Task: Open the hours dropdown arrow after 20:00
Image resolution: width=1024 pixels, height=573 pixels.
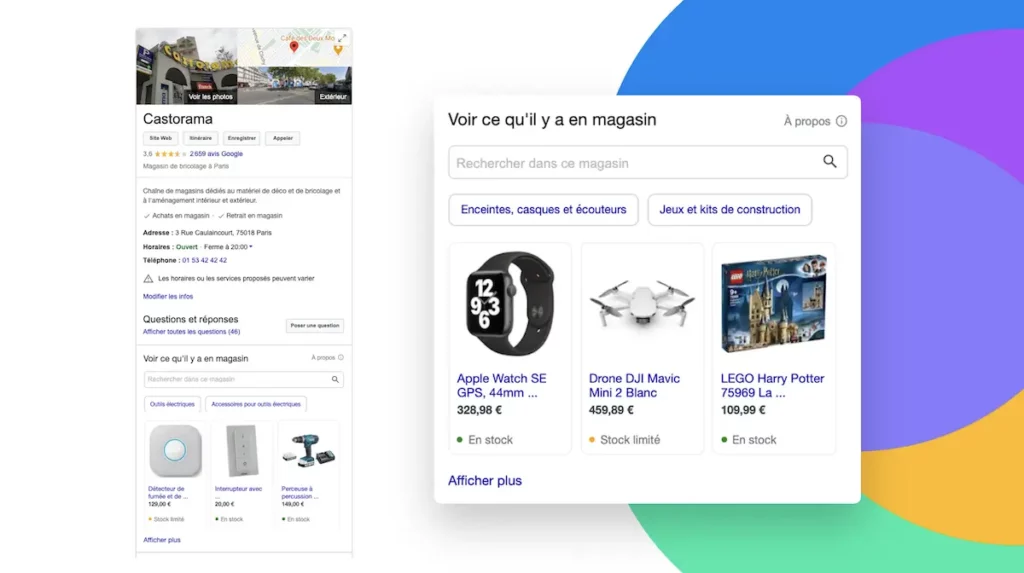Action: coord(251,247)
